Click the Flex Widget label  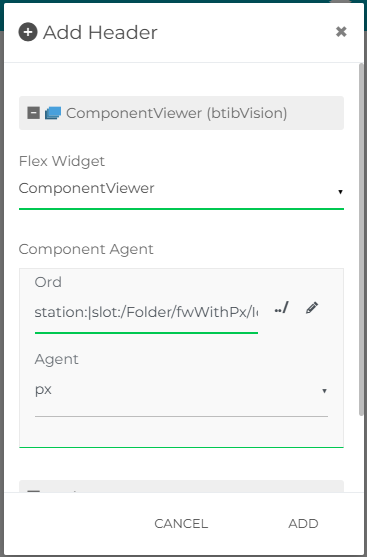[61, 161]
